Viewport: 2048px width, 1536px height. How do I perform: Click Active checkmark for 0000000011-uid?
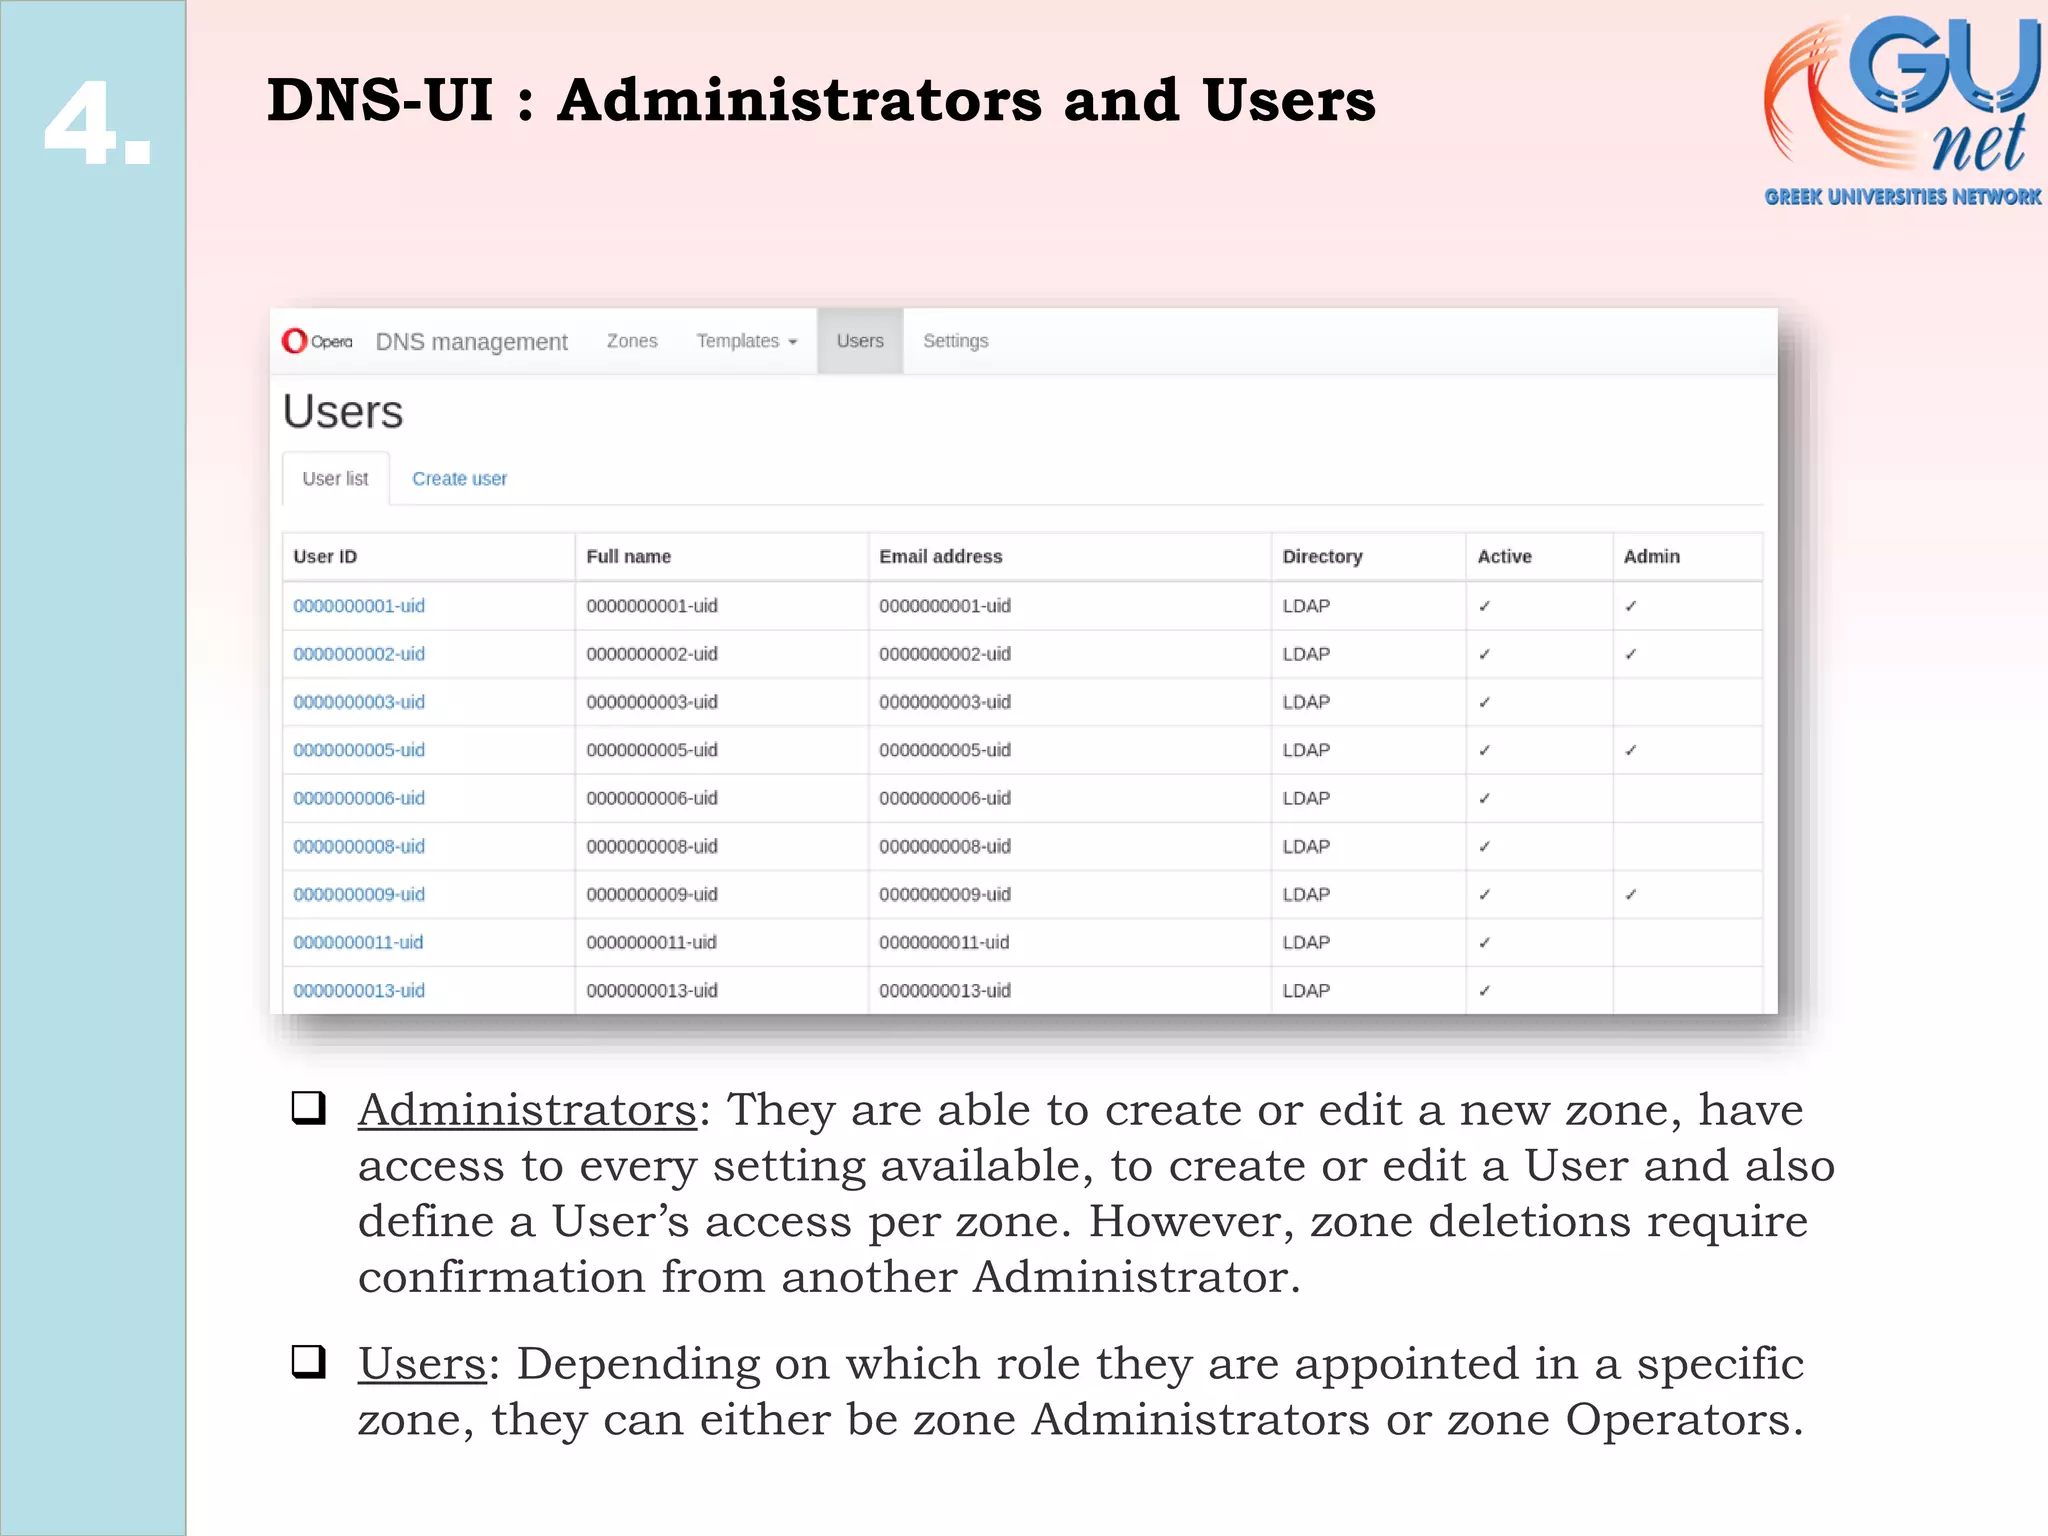coord(1485,942)
